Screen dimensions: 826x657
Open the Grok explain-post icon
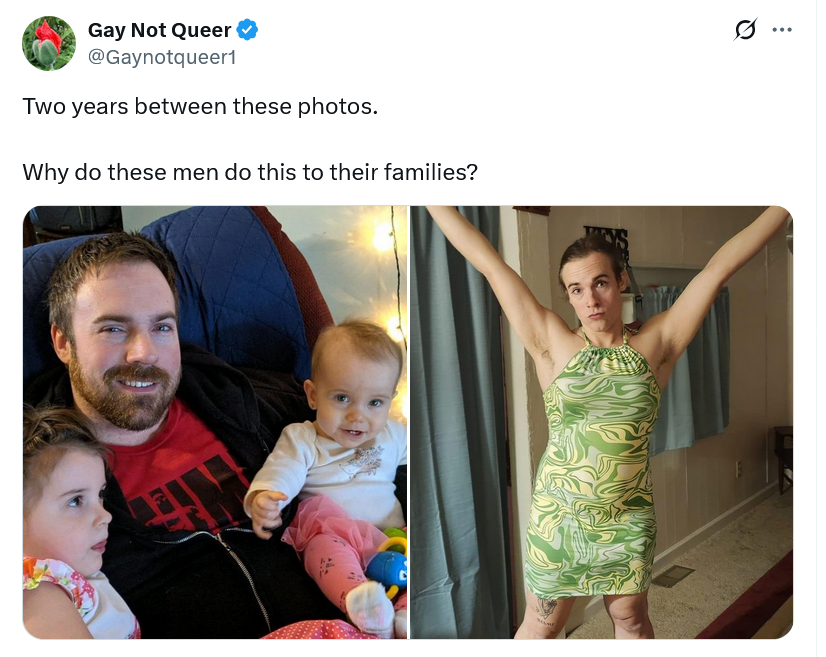point(745,30)
